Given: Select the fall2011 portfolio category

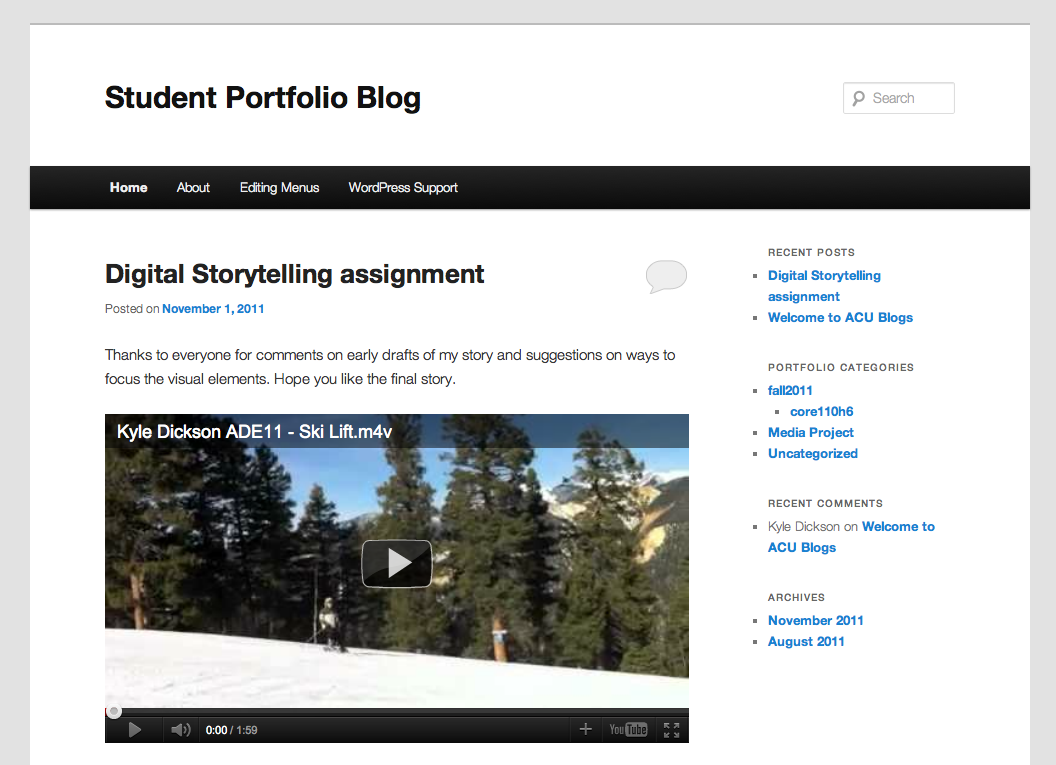Looking at the screenshot, I should point(790,390).
